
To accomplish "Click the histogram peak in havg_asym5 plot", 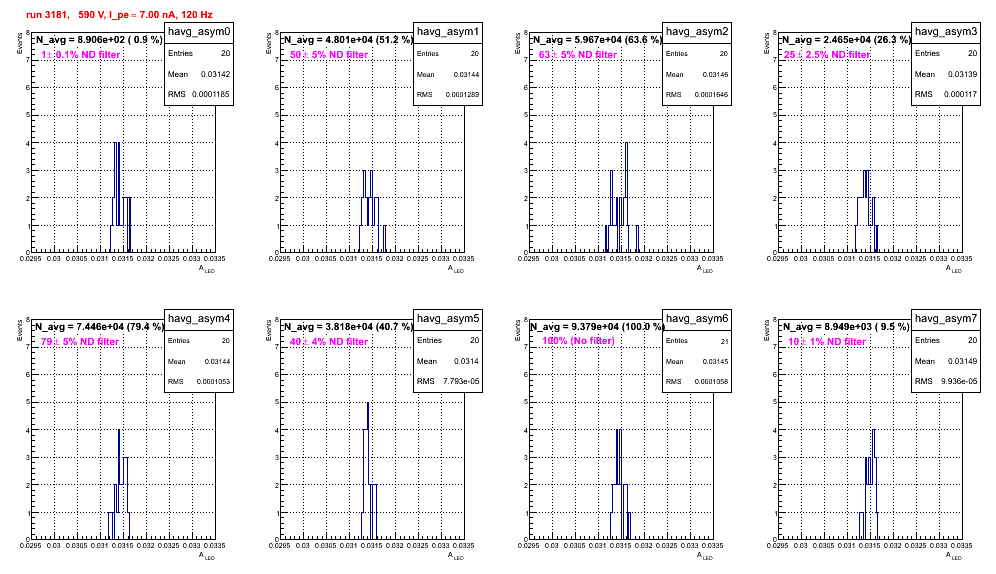I will (x=368, y=403).
